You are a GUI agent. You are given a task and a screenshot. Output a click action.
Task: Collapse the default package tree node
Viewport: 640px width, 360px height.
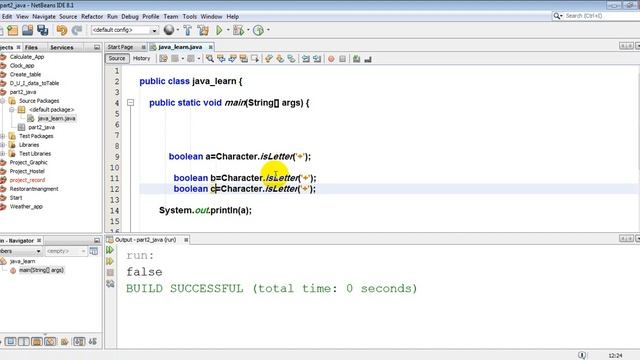pyautogui.click(x=12, y=109)
